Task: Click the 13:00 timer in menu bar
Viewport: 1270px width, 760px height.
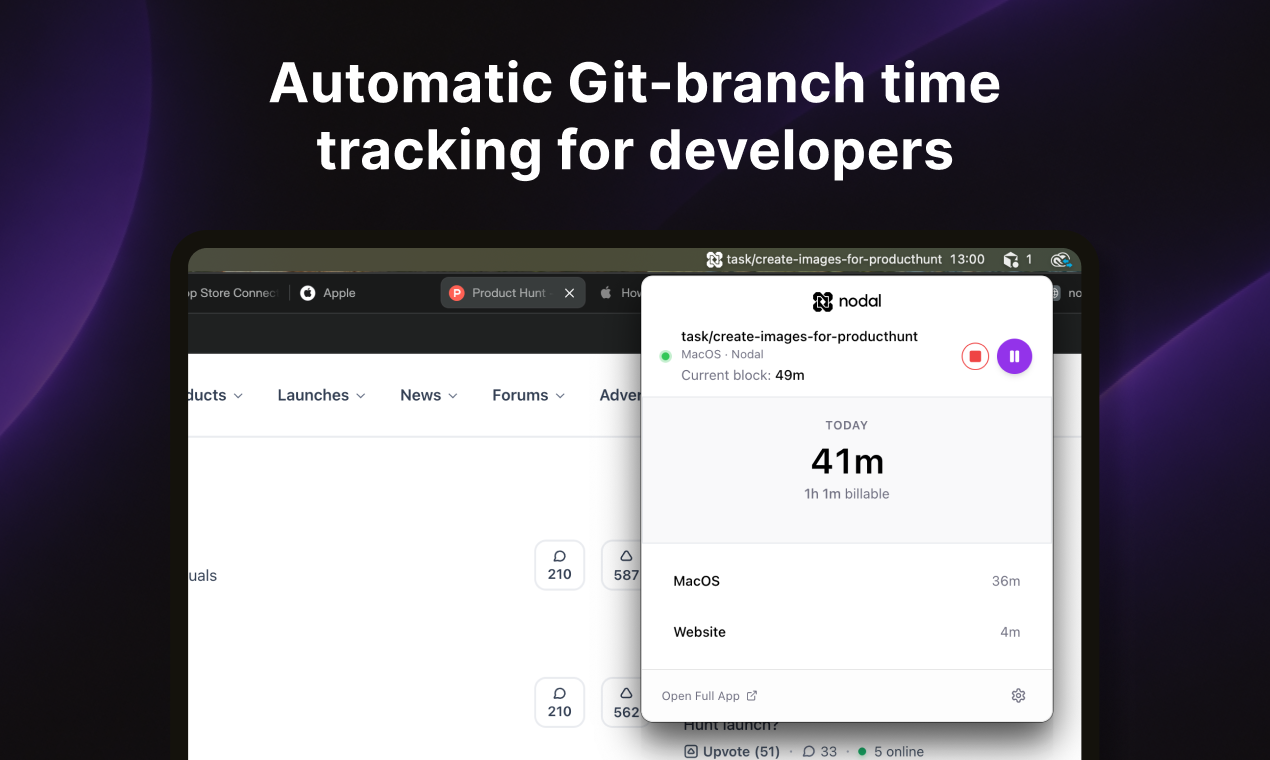Action: [x=967, y=259]
